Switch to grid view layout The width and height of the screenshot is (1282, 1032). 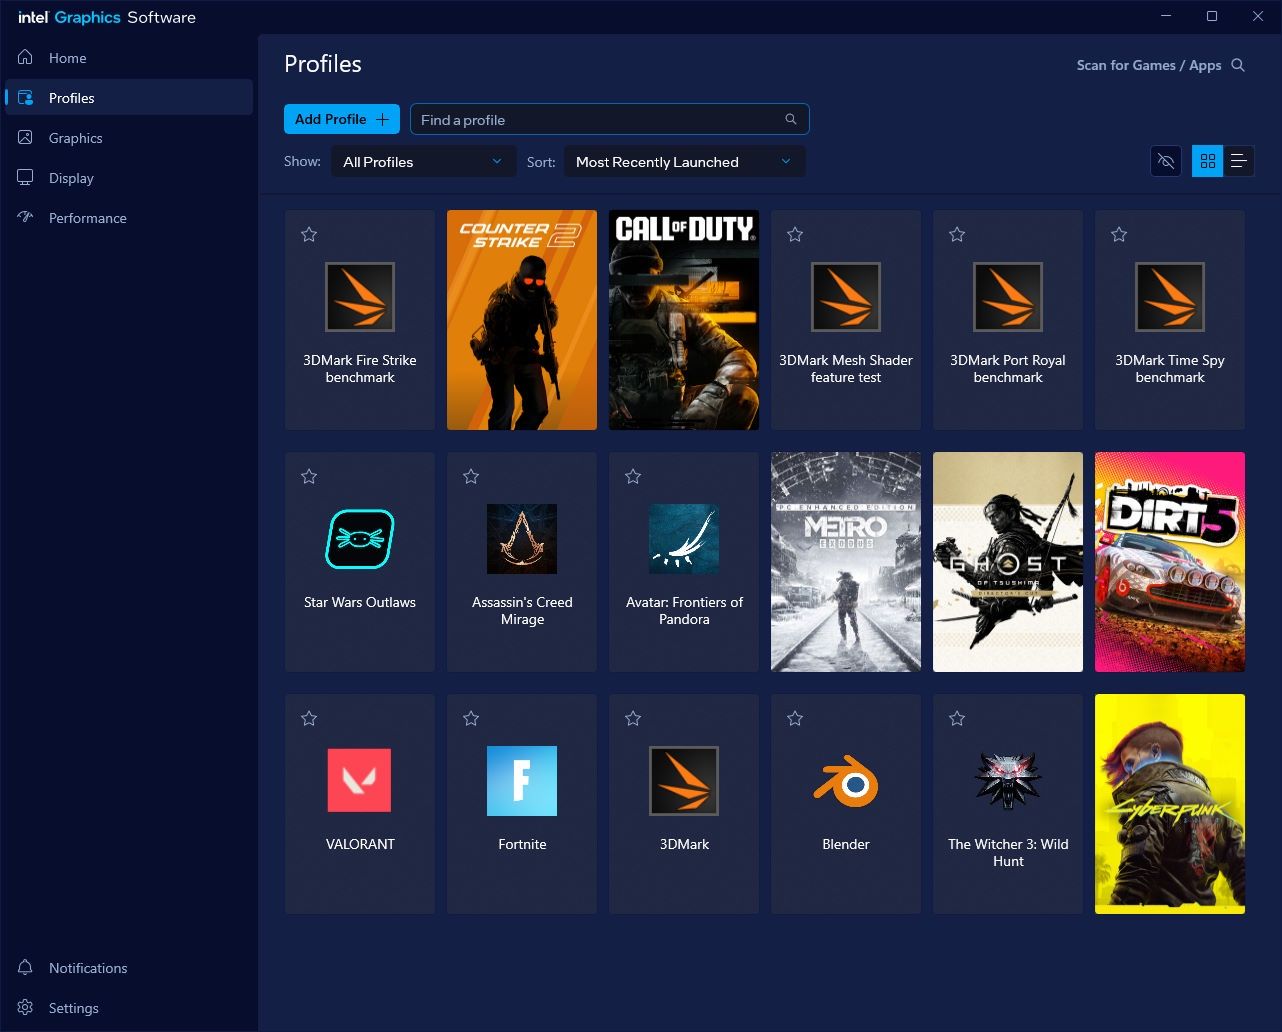click(x=1208, y=161)
